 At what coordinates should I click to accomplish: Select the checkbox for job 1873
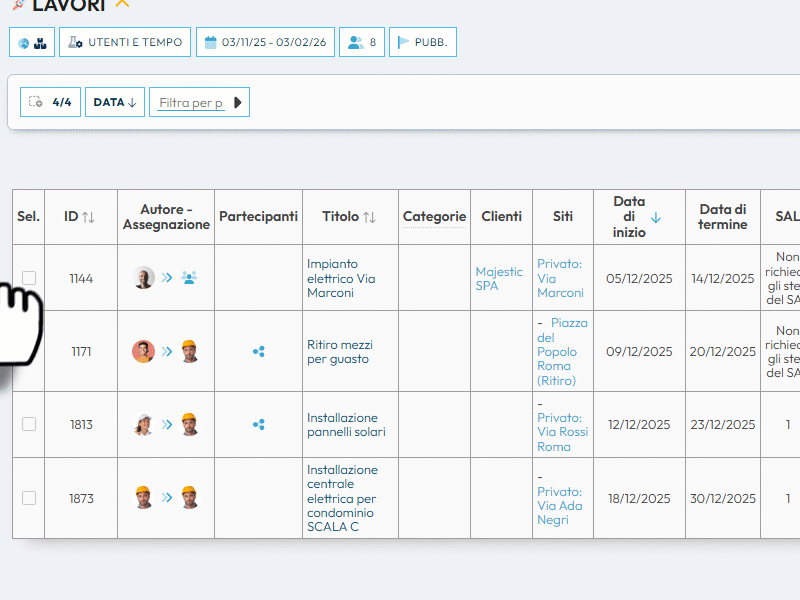(29, 498)
